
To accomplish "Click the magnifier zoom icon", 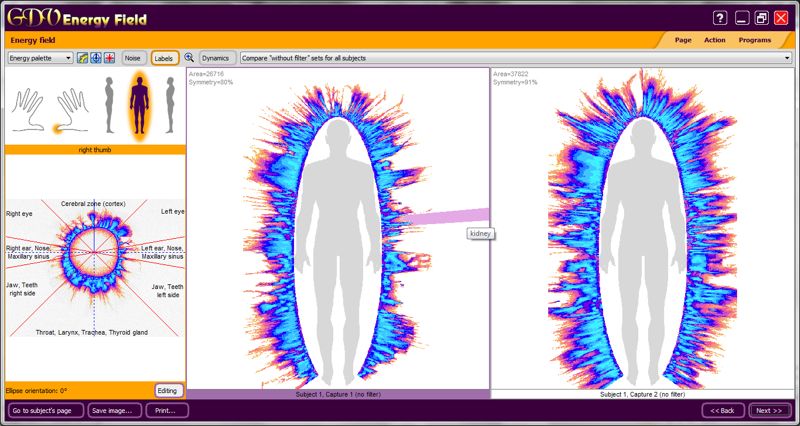I will [189, 58].
